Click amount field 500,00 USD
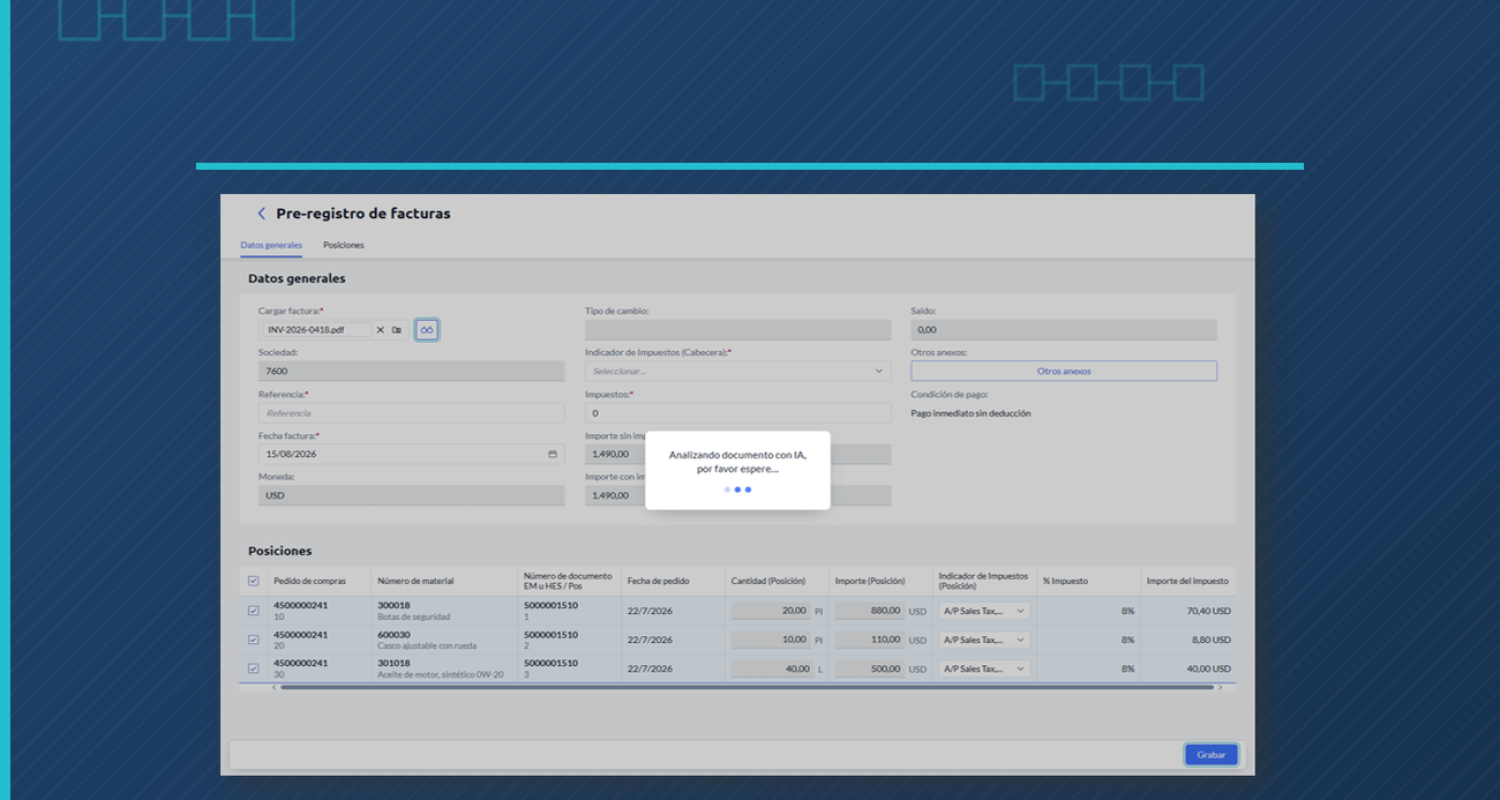1500x800 pixels. pos(870,669)
